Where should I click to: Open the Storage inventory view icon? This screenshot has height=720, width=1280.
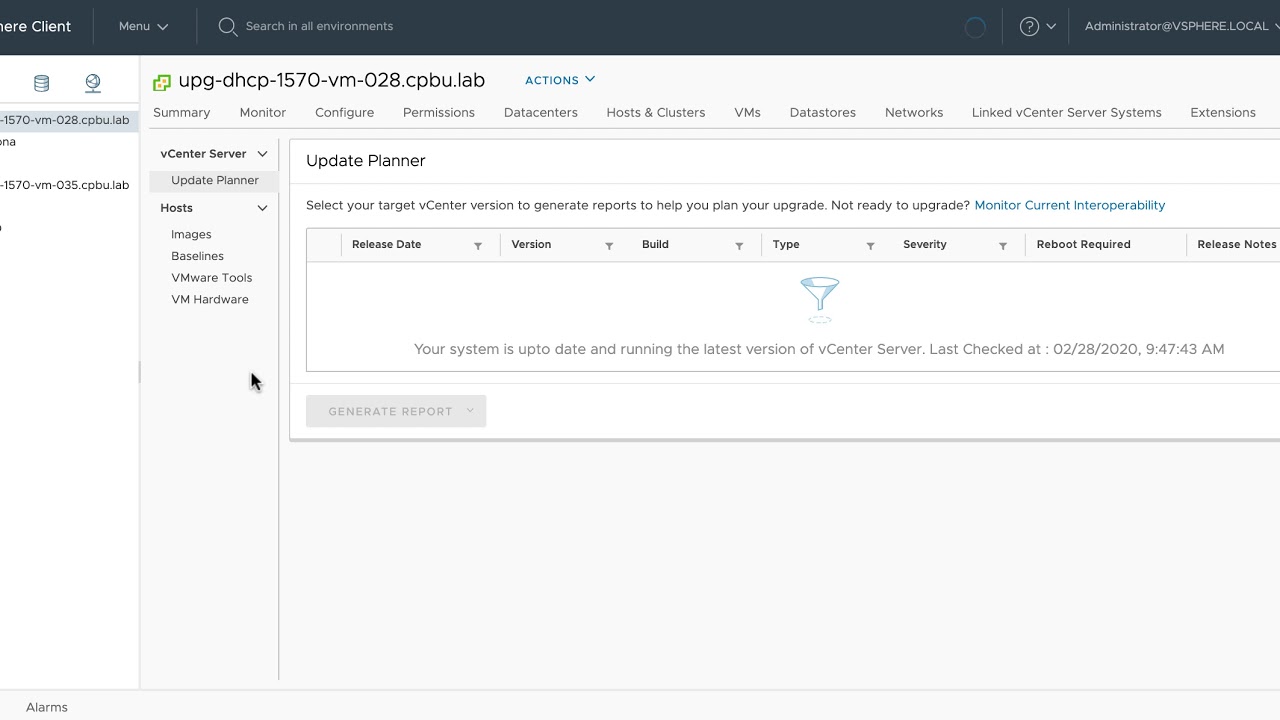pyautogui.click(x=41, y=83)
